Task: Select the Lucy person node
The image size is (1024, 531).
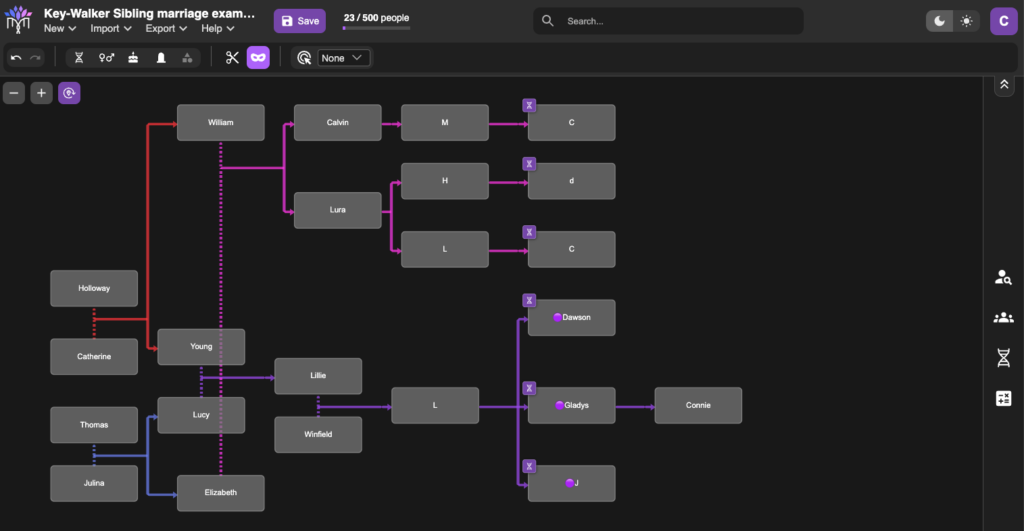Action: 201,415
